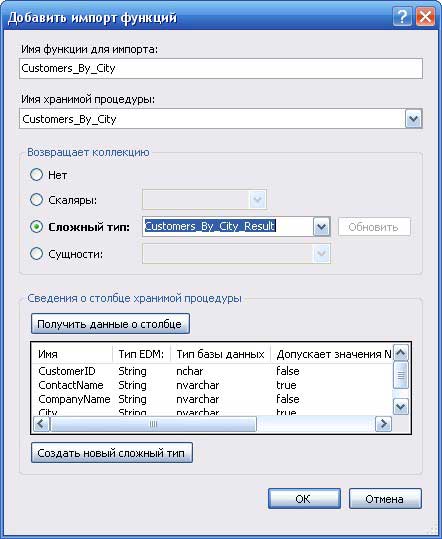Select the ContactName row
This screenshot has width=442, height=539.
(x=212, y=385)
